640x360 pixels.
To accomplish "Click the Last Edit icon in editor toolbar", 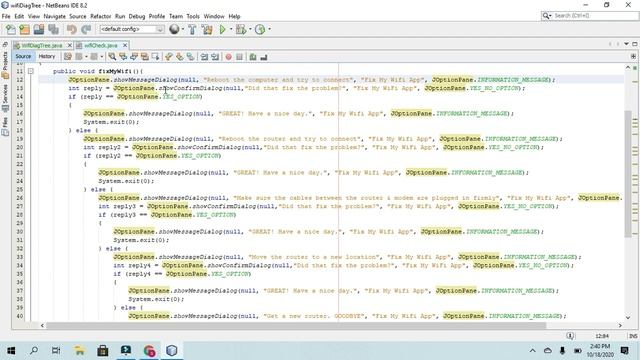I will [68, 57].
